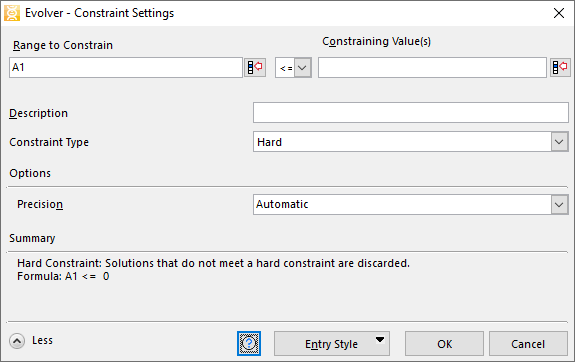Open the Entry Style menu arrow
575x362 pixels.
click(x=380, y=340)
